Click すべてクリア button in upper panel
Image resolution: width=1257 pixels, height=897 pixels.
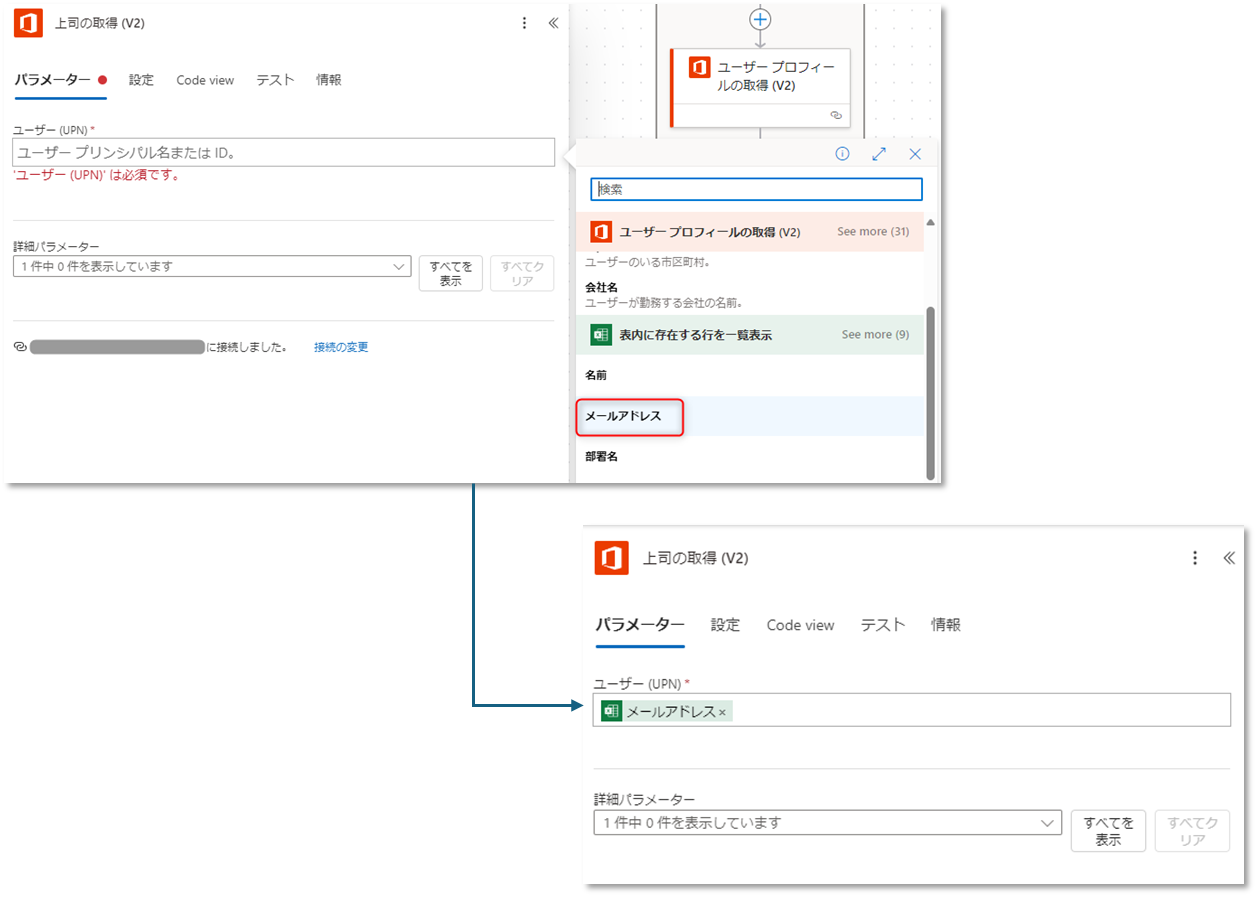pyautogui.click(x=522, y=273)
